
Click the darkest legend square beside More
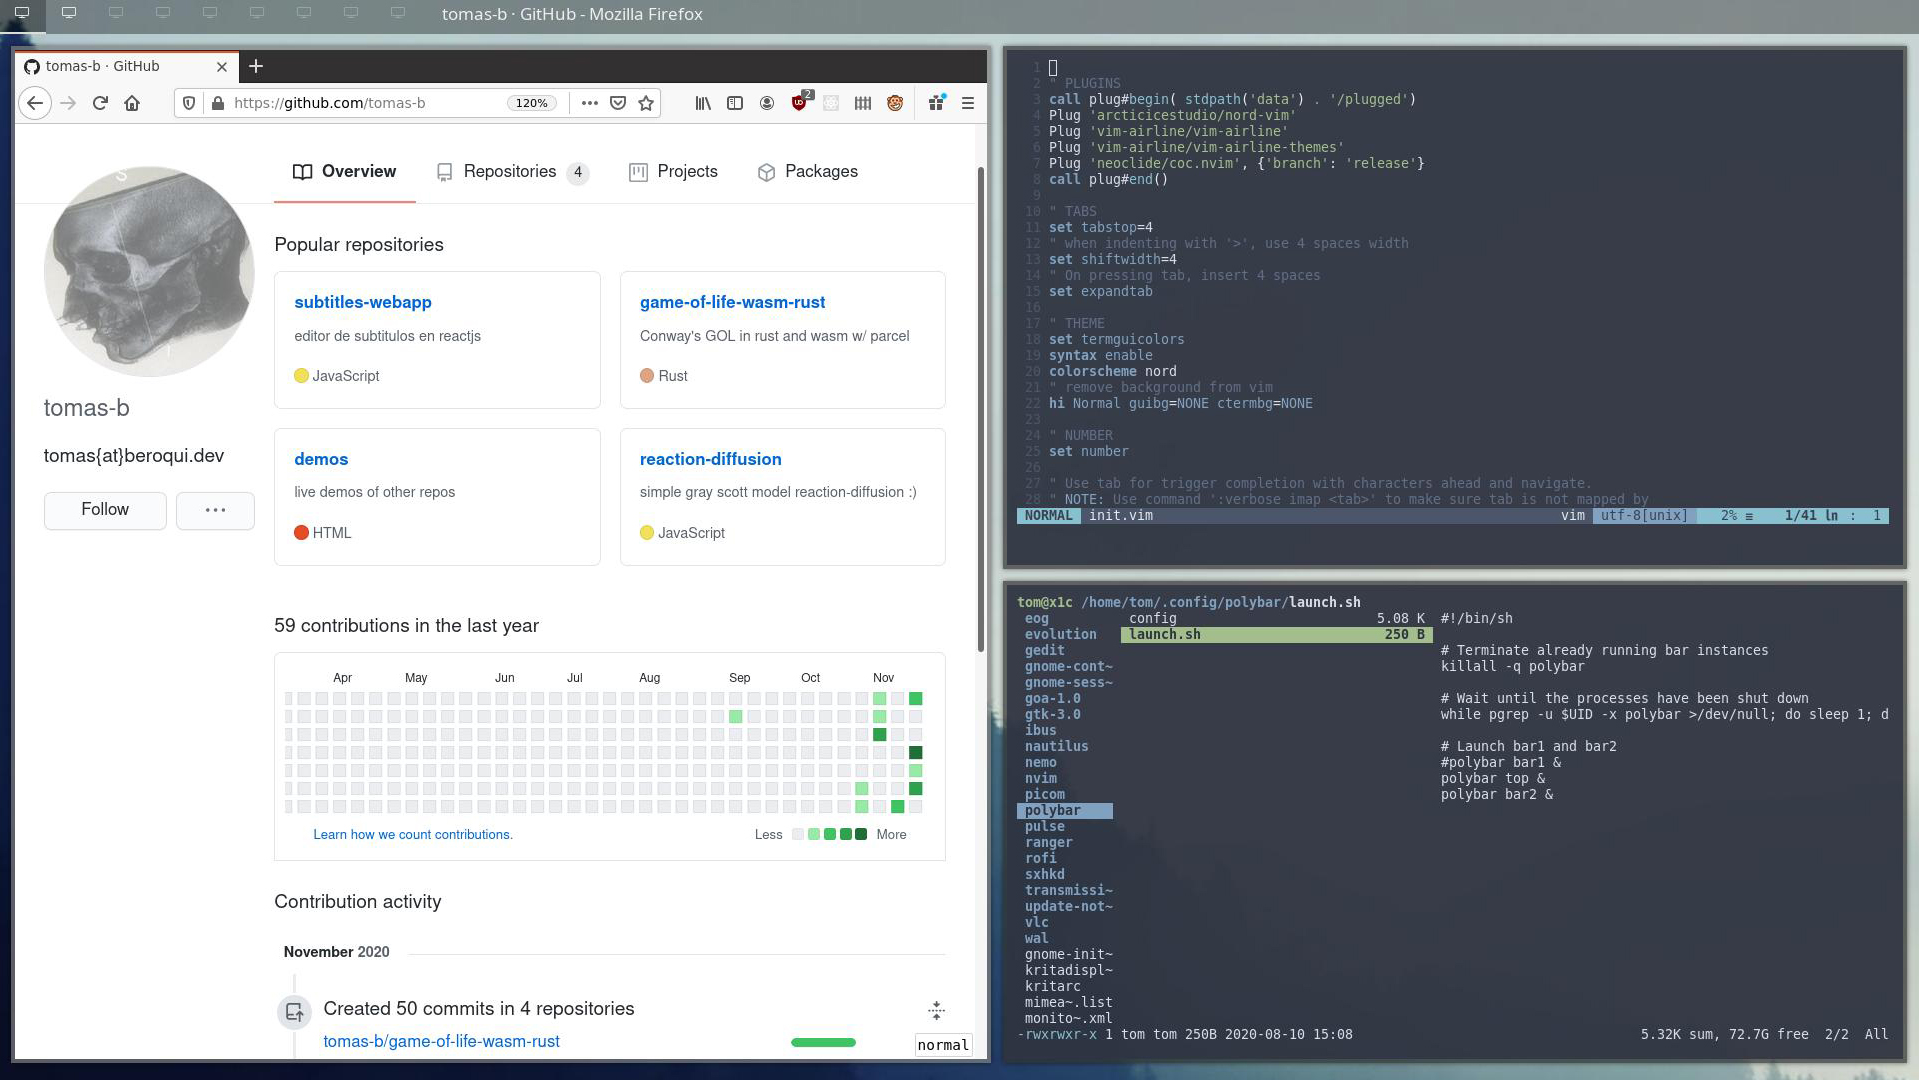tap(861, 835)
